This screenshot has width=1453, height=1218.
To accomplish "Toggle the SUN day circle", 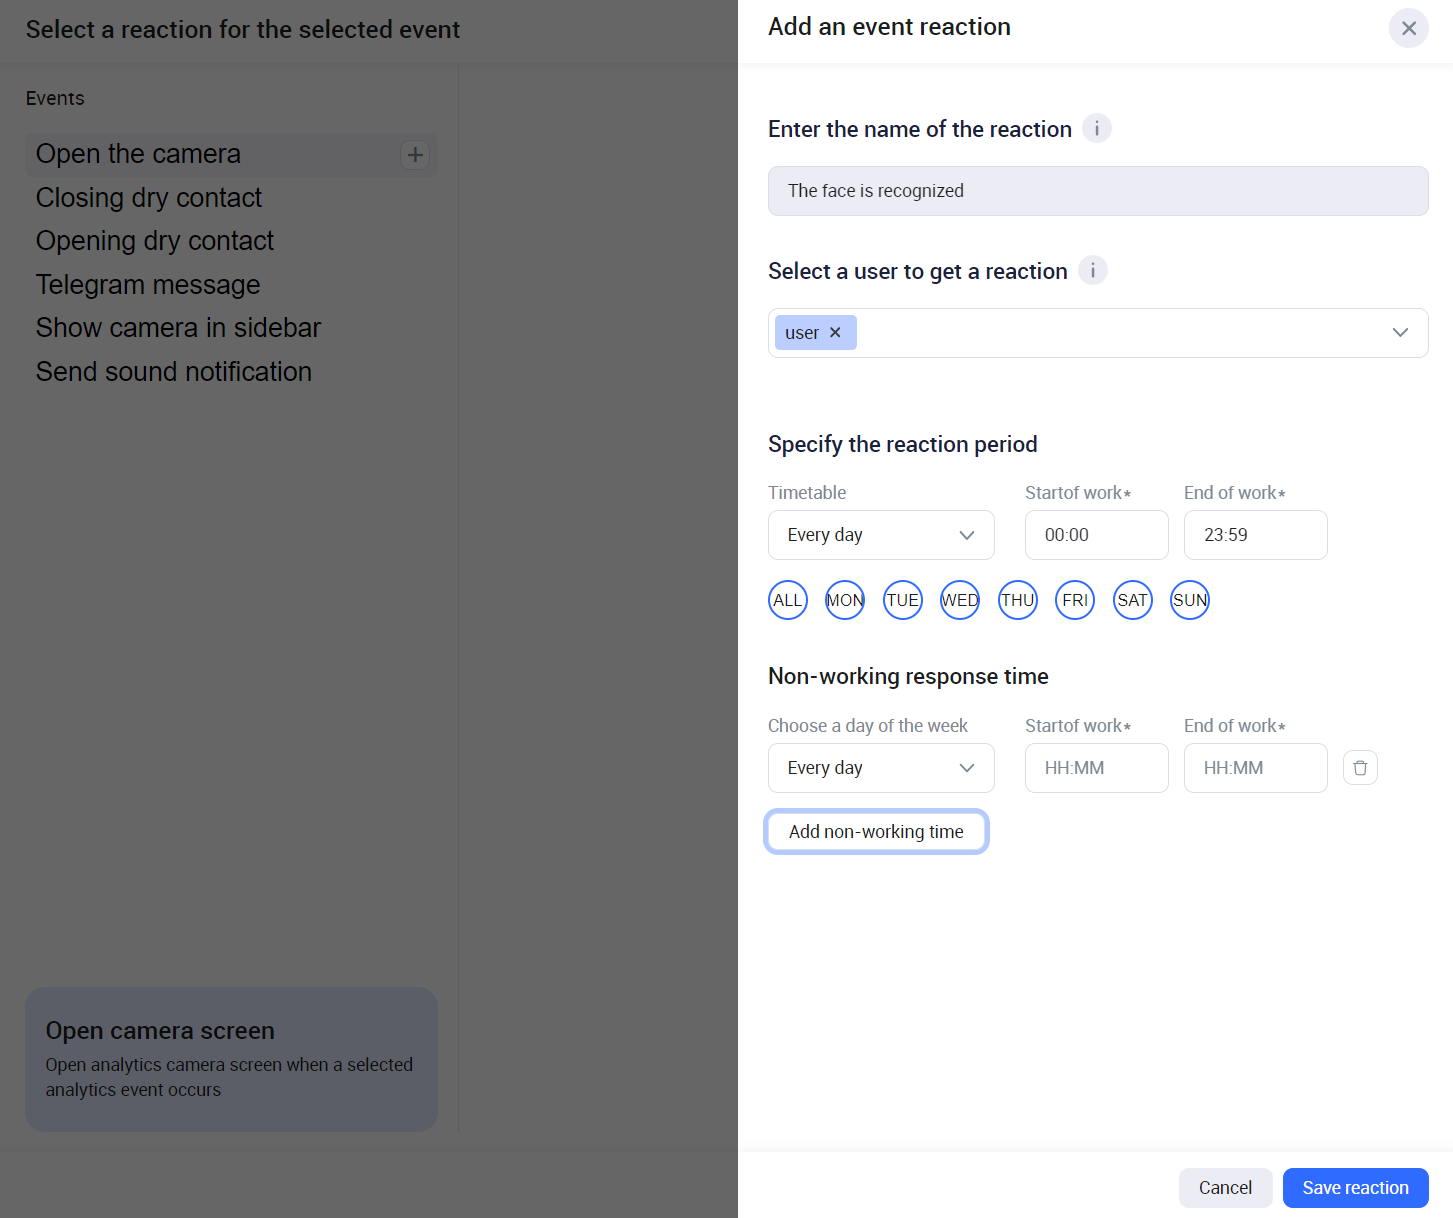I will (1190, 600).
